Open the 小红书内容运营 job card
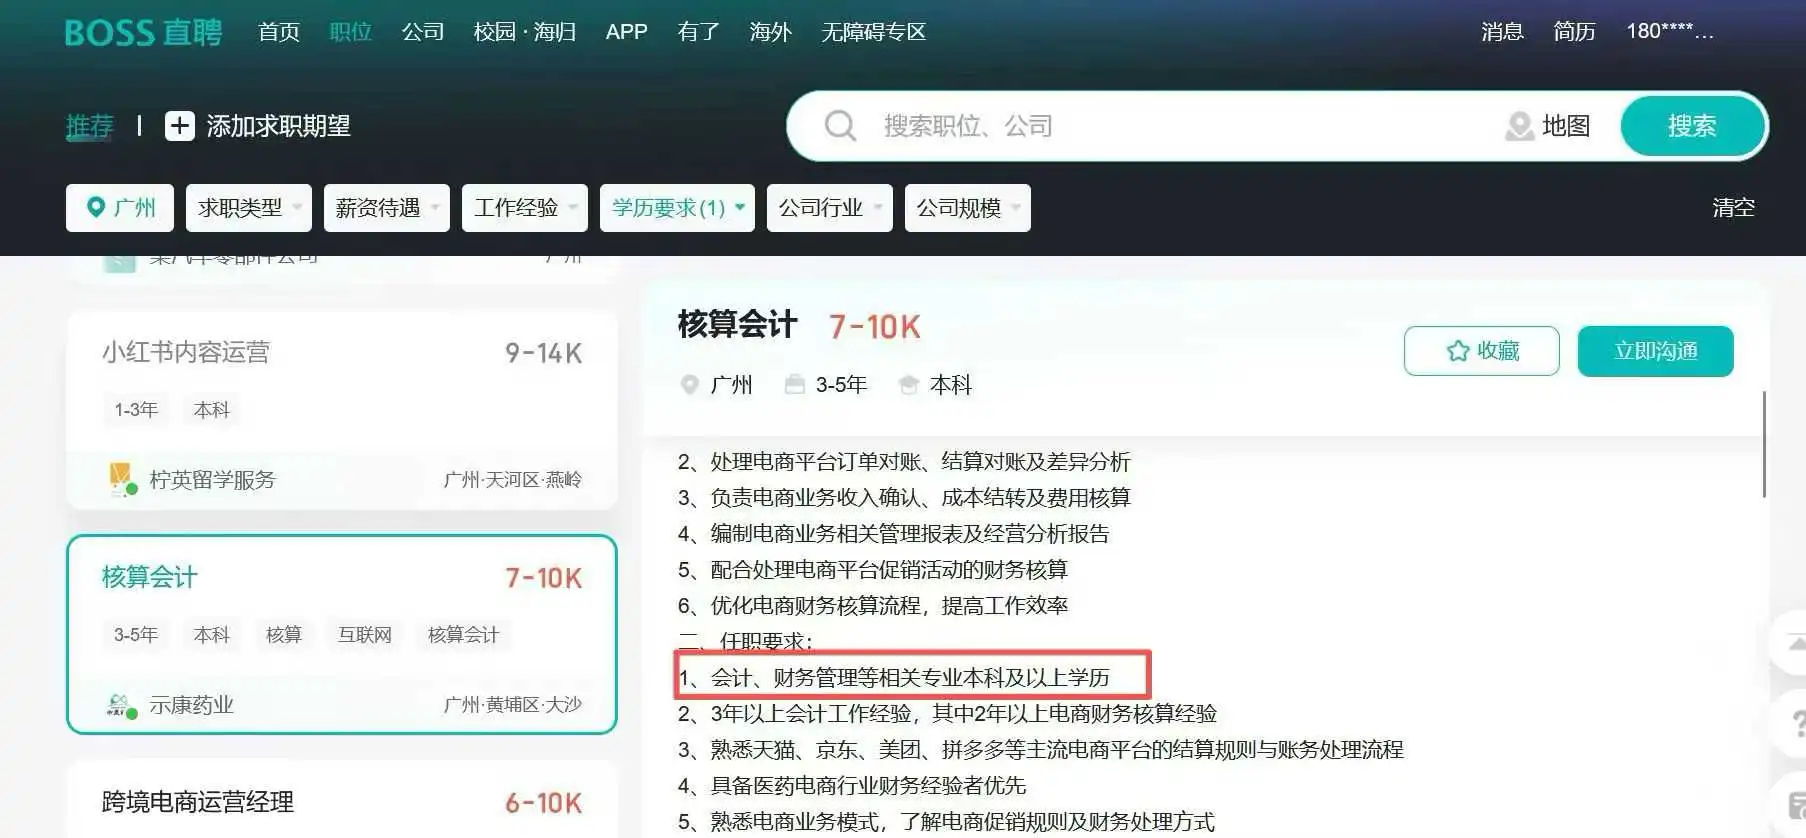 coord(342,410)
